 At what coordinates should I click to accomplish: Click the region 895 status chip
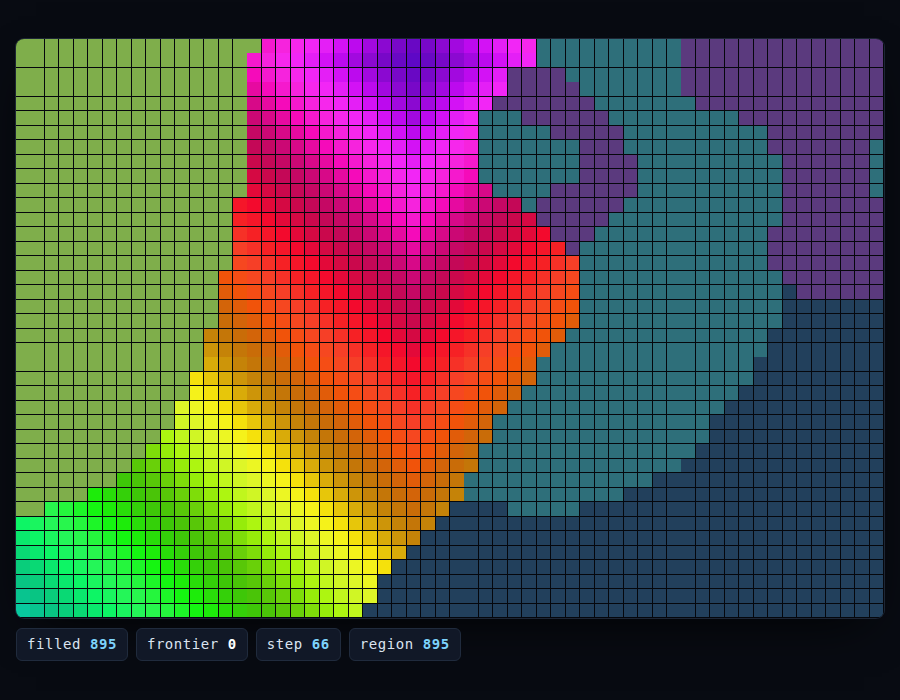(405, 644)
